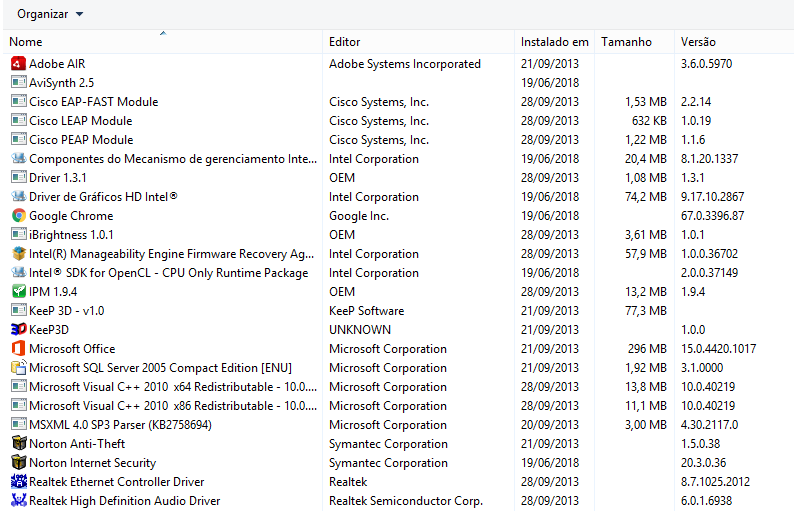Click the KeeP 3D - v1.0 icon
Image resolution: width=794 pixels, height=511 pixels.
pos(18,310)
